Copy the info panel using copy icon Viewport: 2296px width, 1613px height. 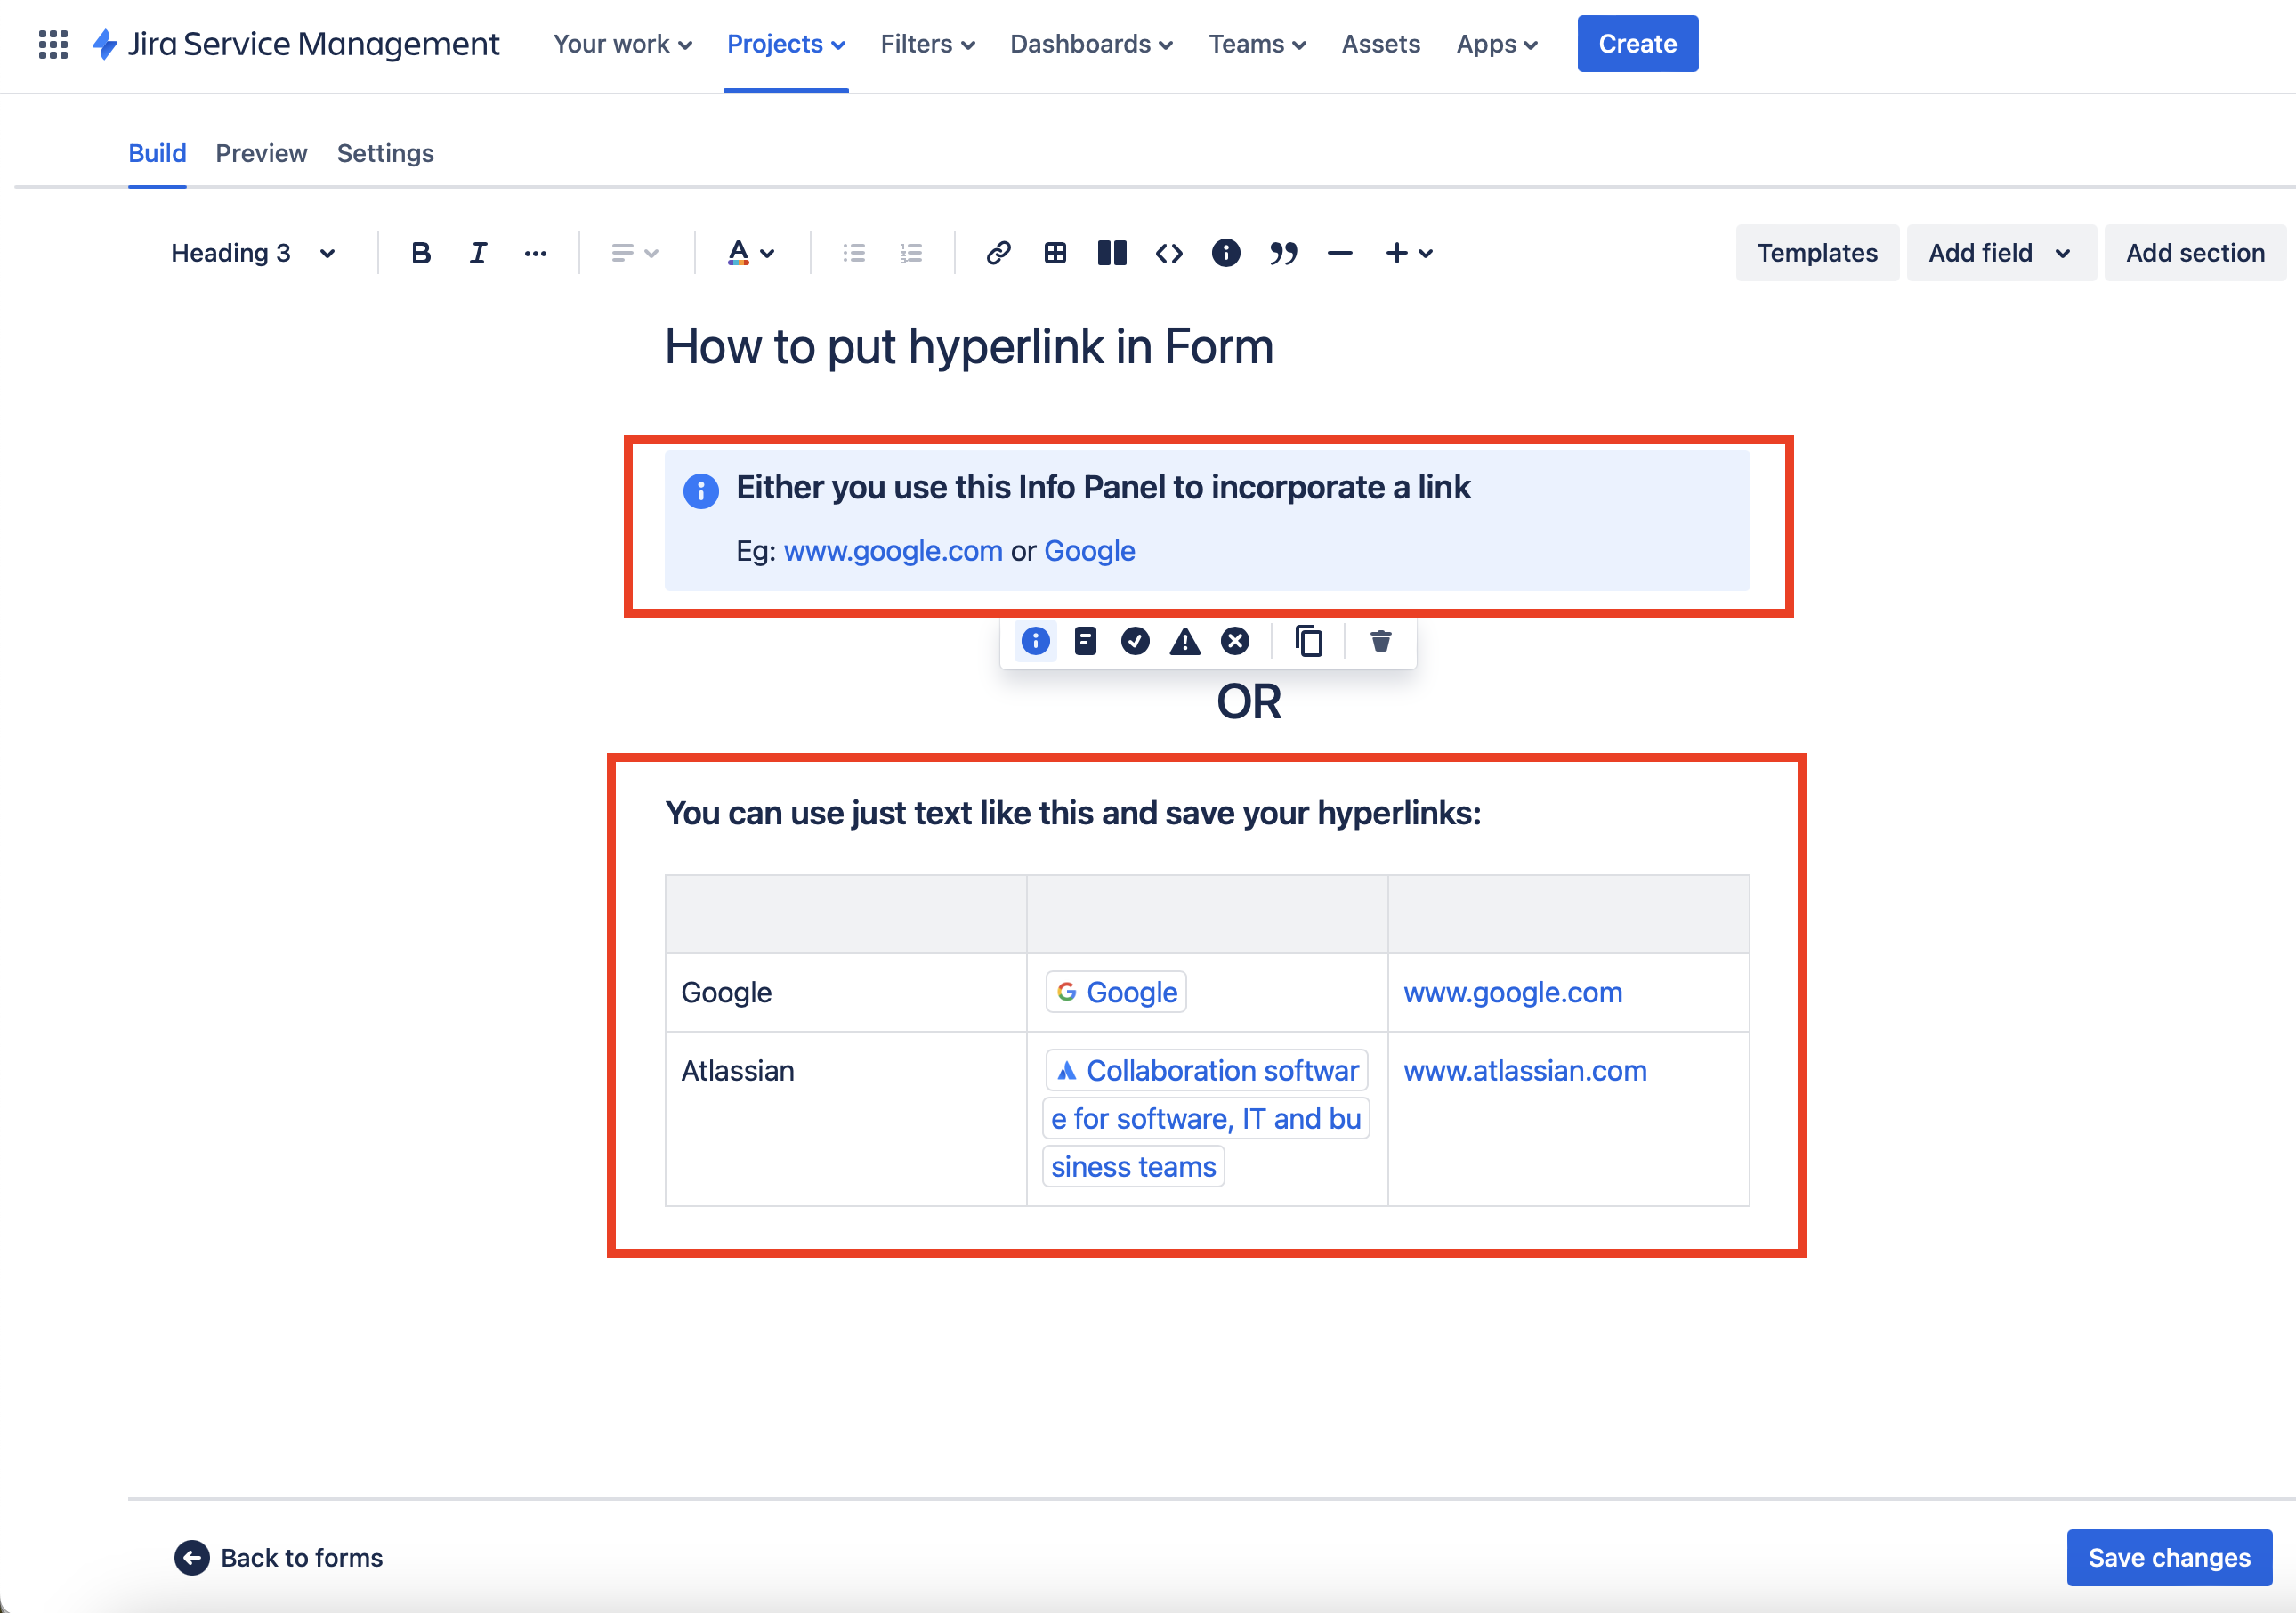click(x=1308, y=641)
